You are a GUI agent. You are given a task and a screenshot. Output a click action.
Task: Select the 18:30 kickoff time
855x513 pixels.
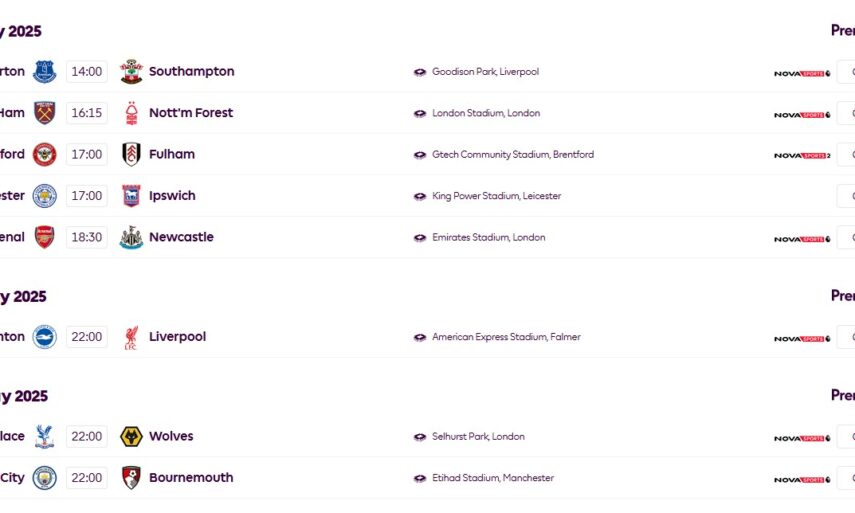coord(87,237)
